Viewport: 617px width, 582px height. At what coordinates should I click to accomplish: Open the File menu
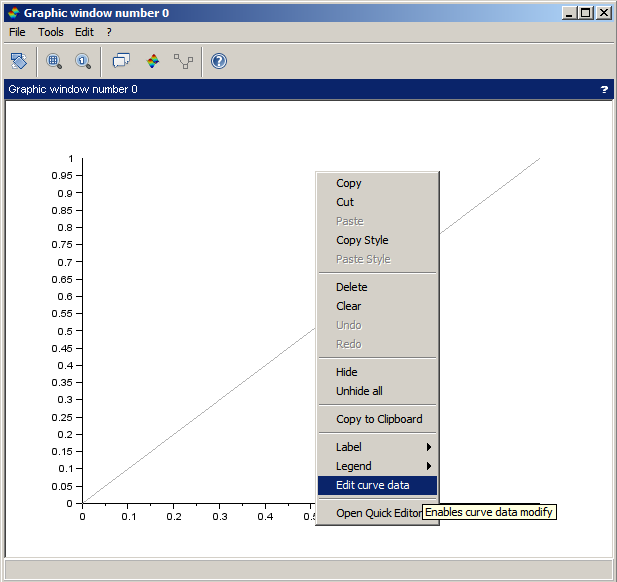(17, 32)
